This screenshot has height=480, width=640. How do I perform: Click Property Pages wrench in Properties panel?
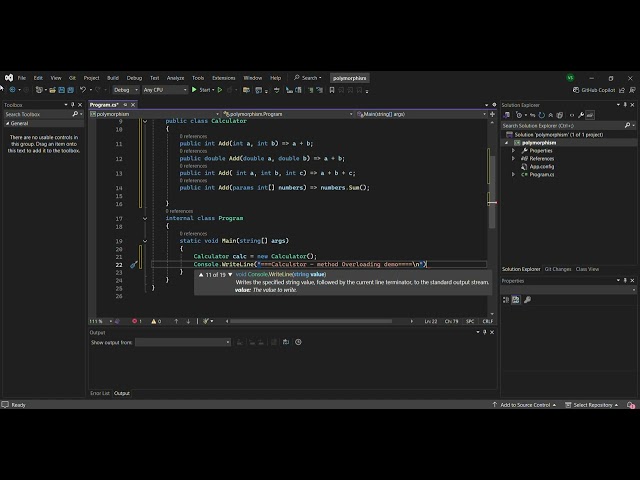click(x=527, y=300)
